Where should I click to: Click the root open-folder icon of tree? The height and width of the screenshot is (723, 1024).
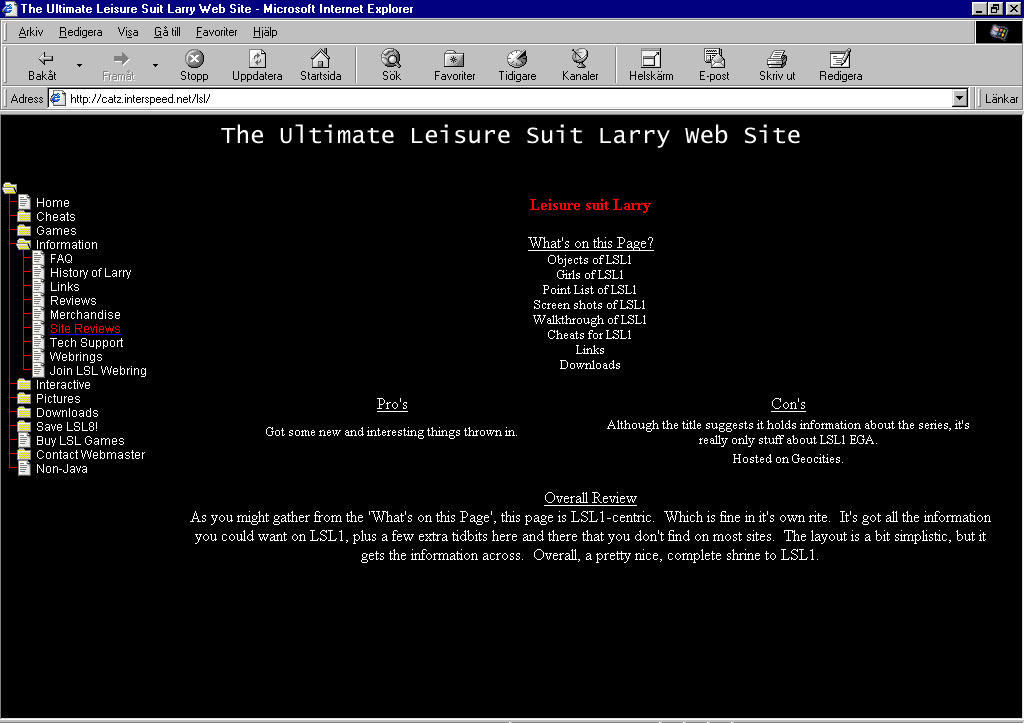point(10,188)
